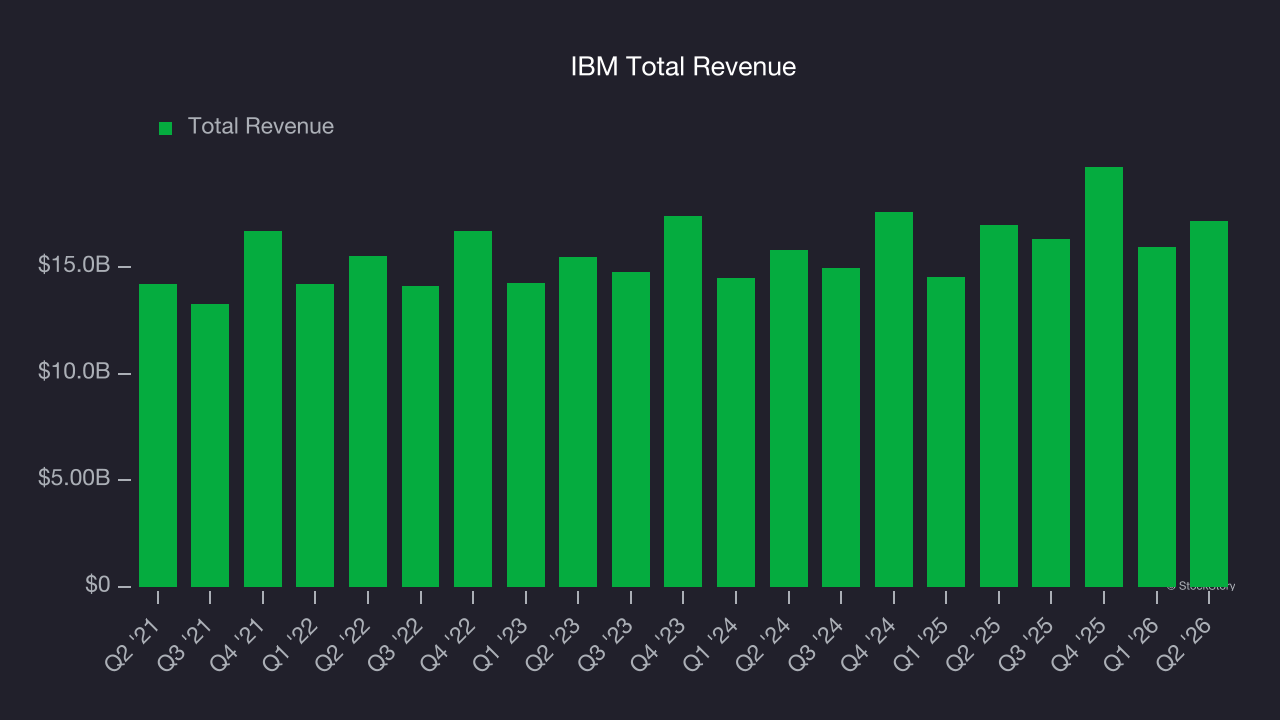Click the Q4 '21 revenue bar
This screenshot has width=1280, height=720.
coord(263,409)
